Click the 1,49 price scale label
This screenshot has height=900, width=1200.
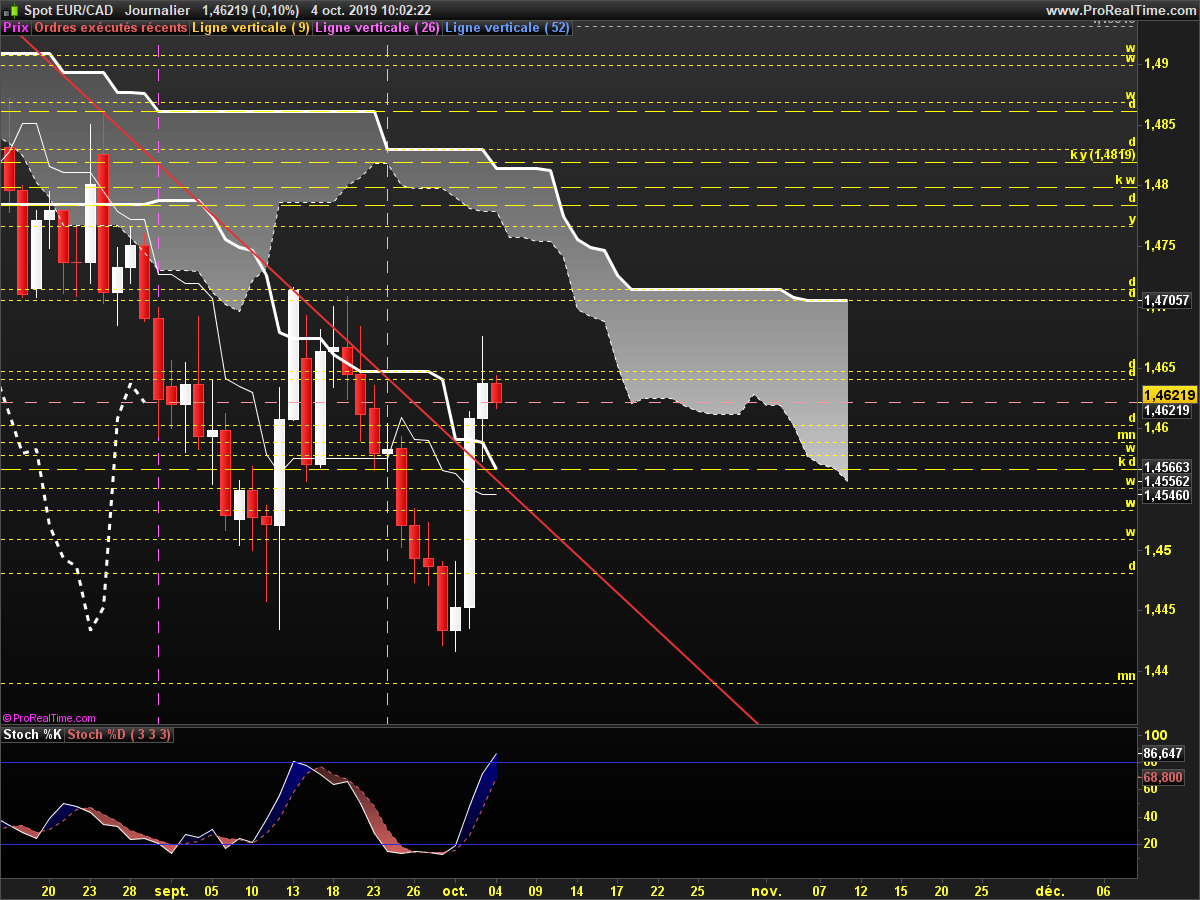click(x=1155, y=63)
